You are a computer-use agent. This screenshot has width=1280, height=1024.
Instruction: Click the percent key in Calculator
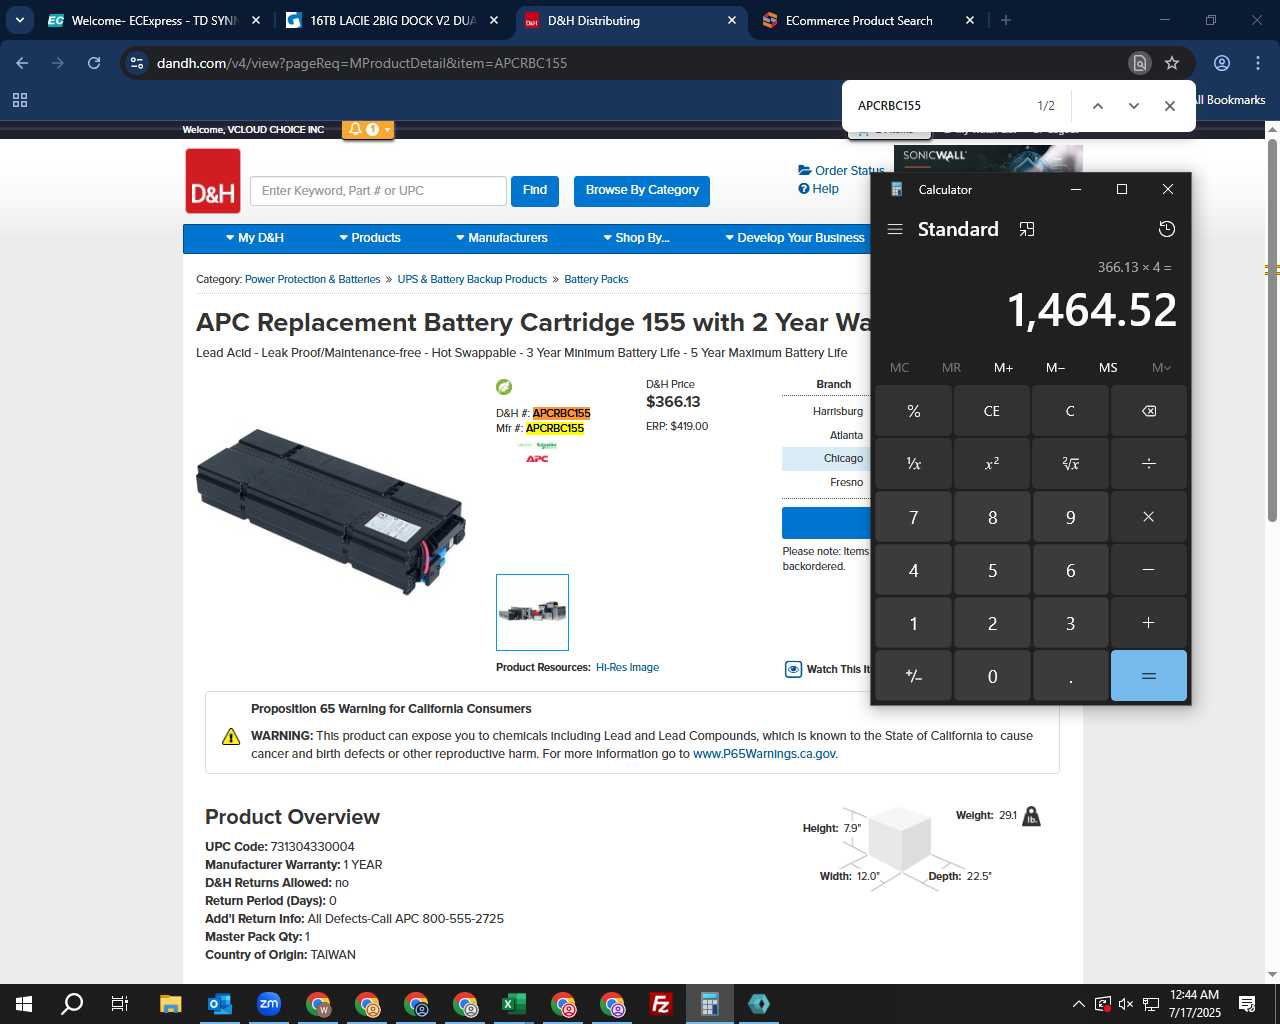click(914, 411)
